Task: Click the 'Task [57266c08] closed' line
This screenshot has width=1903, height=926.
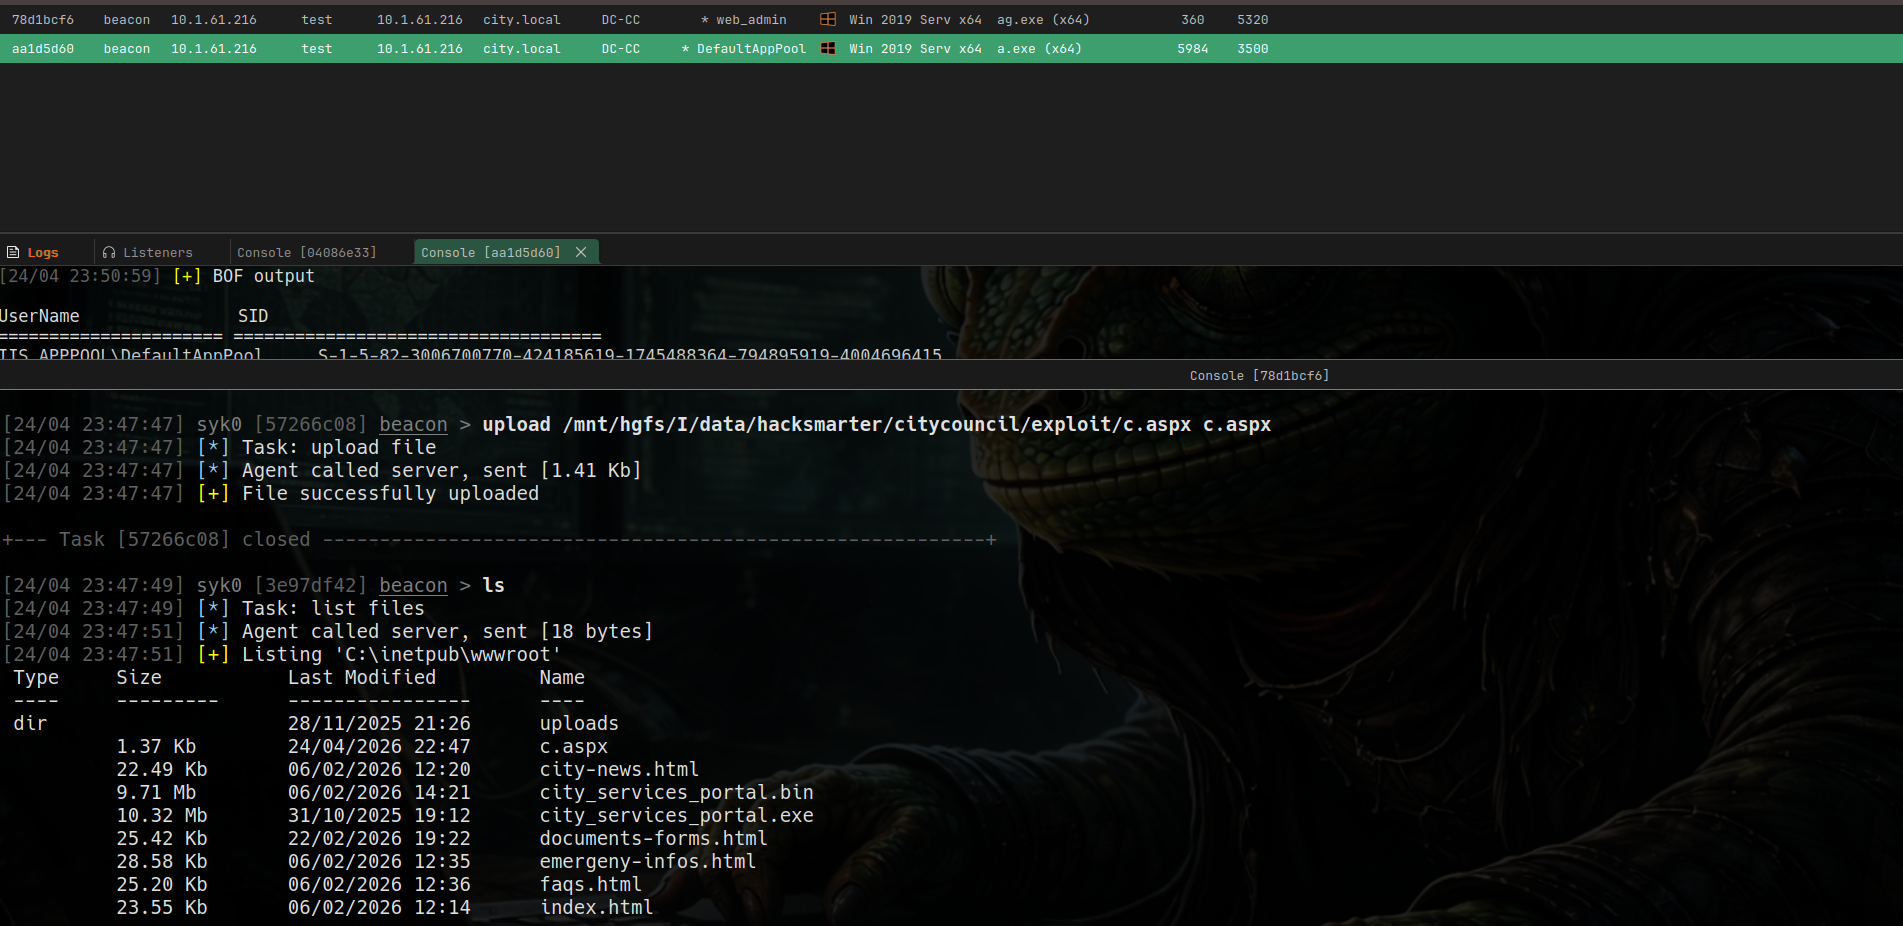Action: point(185,539)
